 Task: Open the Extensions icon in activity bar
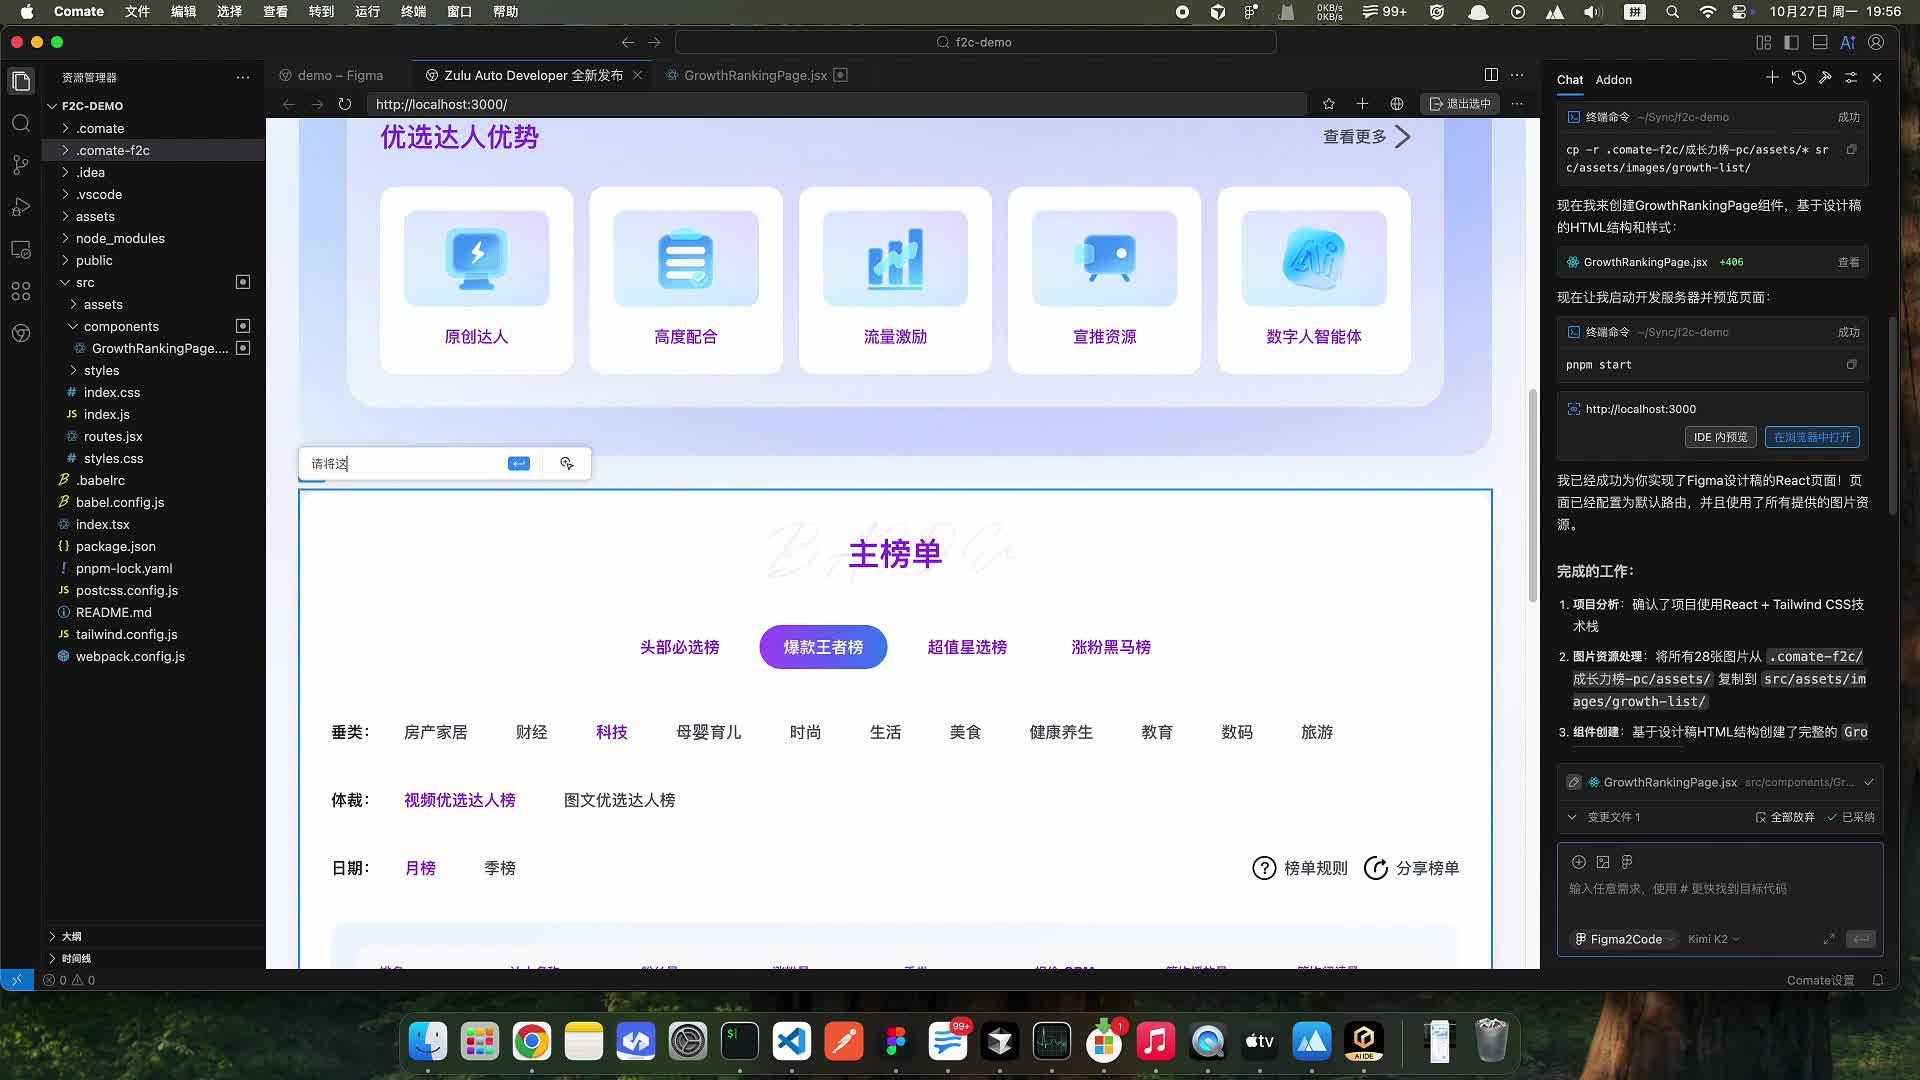21,291
